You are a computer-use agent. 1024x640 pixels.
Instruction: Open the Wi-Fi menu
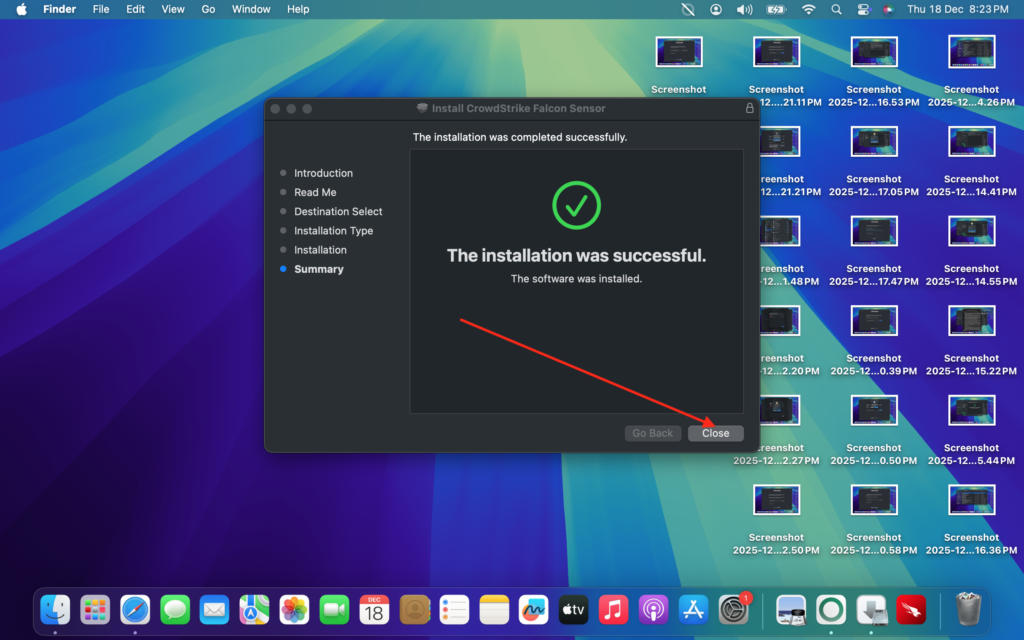(808, 9)
